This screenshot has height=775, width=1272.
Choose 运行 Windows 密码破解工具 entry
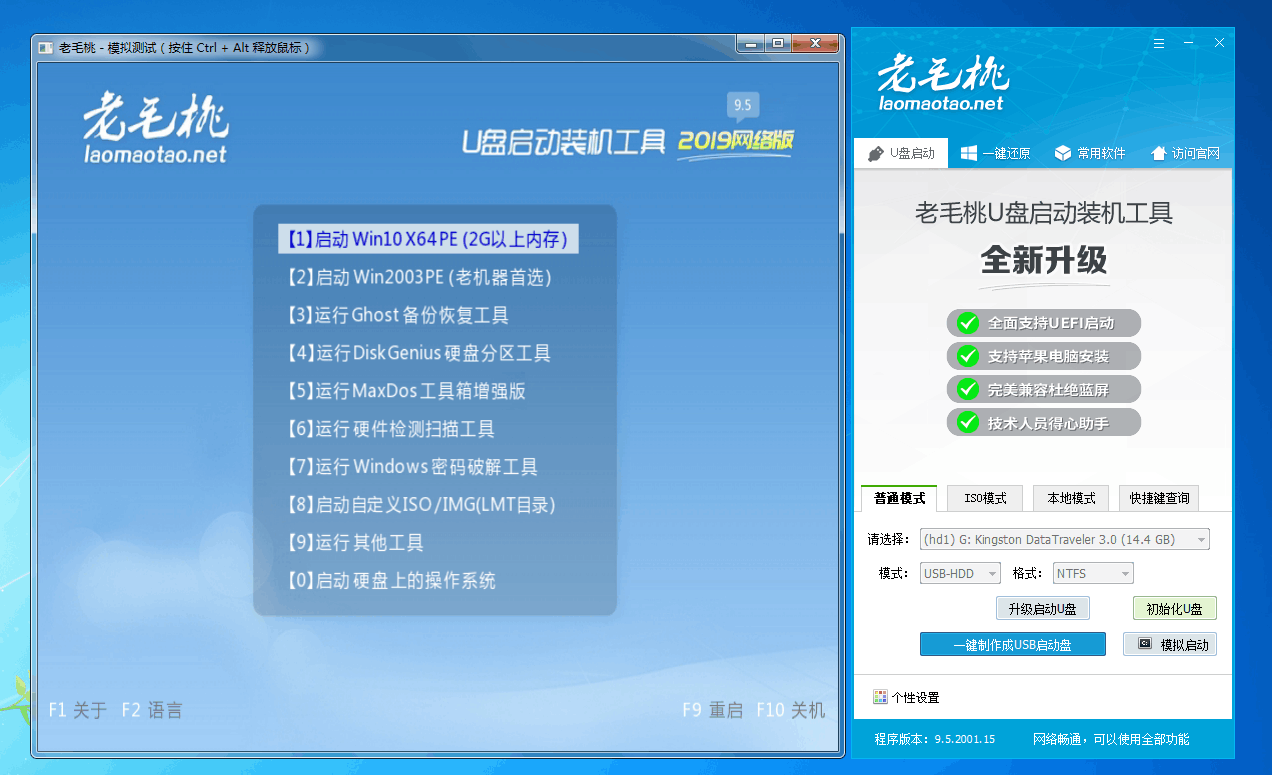point(412,467)
